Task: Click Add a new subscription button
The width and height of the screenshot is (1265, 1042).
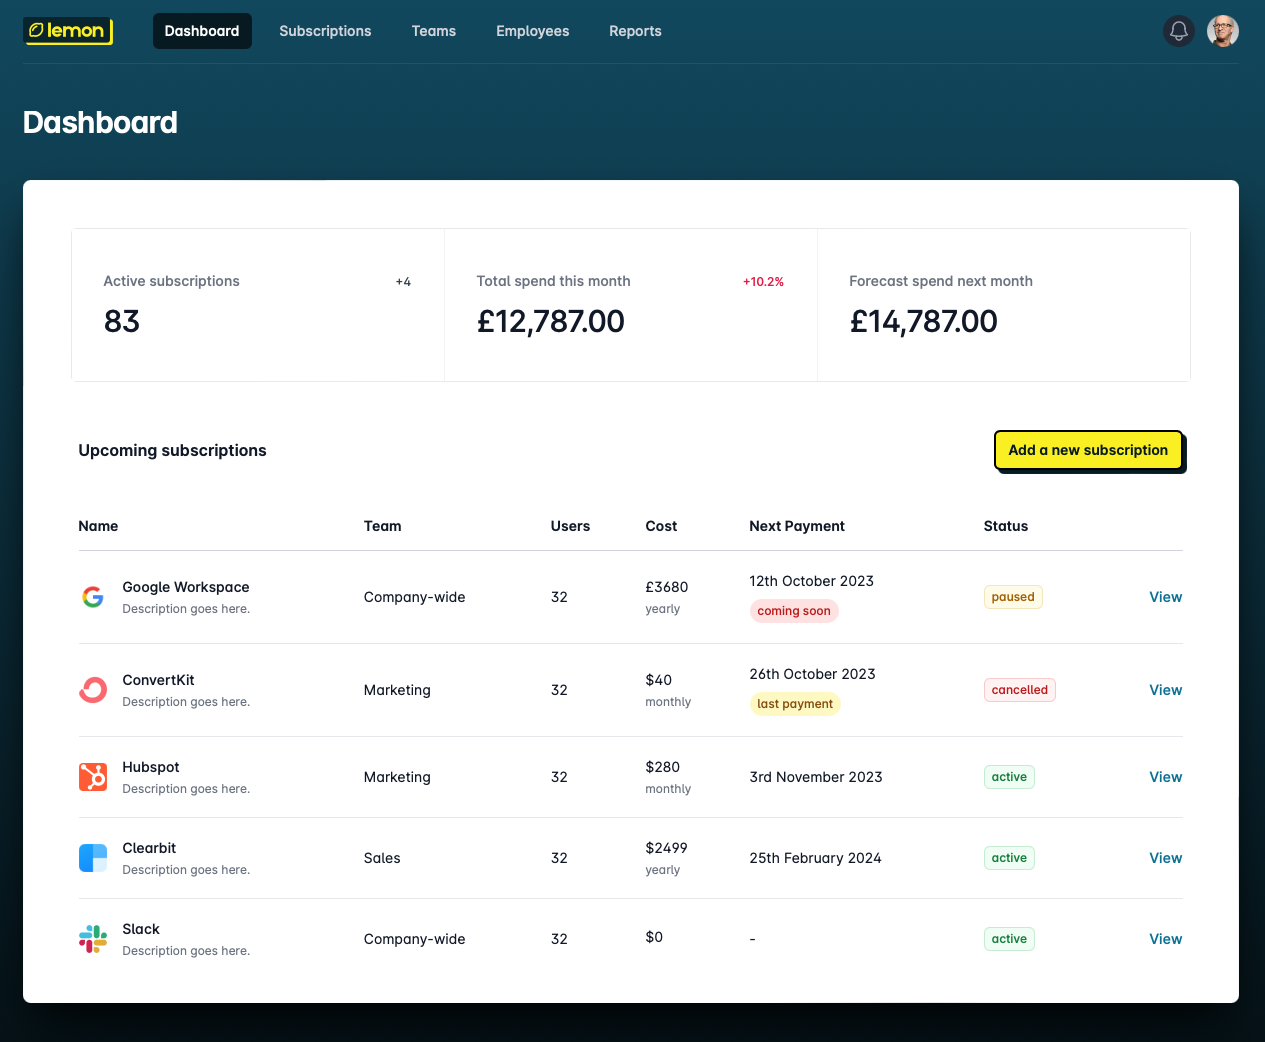Action: (1089, 450)
